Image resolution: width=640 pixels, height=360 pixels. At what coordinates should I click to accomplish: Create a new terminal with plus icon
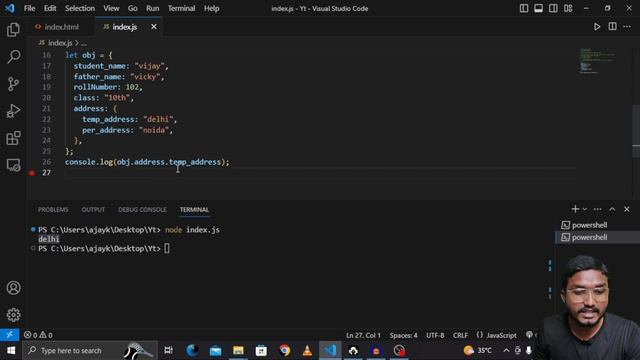click(x=575, y=209)
